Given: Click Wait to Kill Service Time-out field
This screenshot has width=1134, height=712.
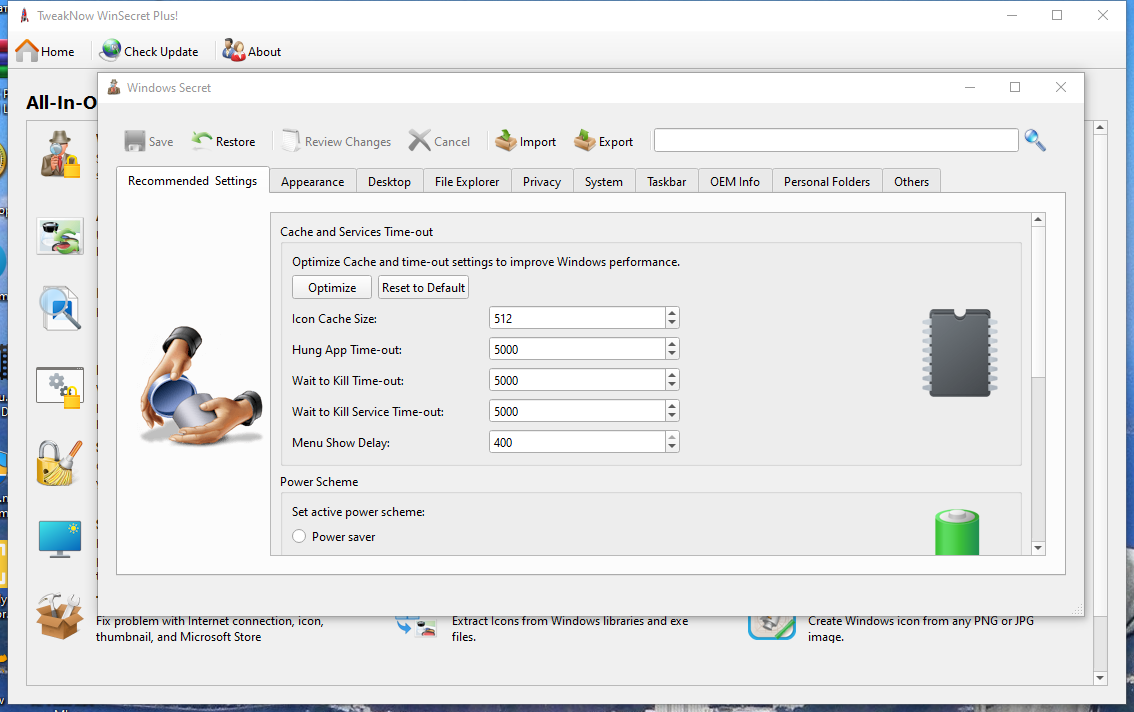Looking at the screenshot, I should pyautogui.click(x=577, y=412).
